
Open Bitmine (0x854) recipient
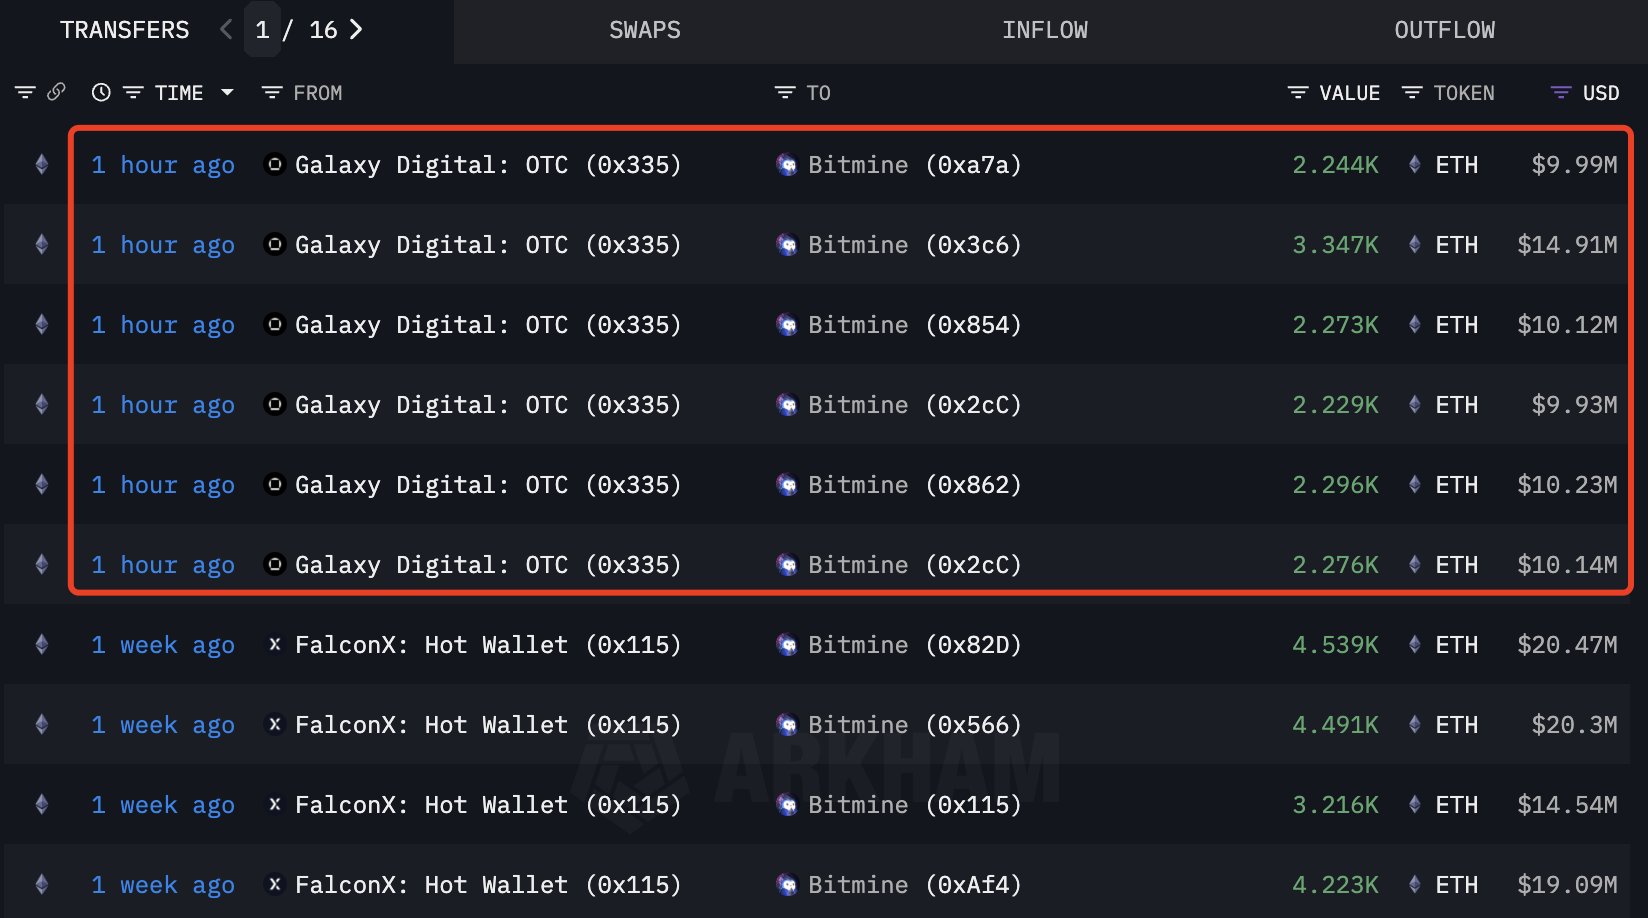pyautogui.click(x=915, y=325)
